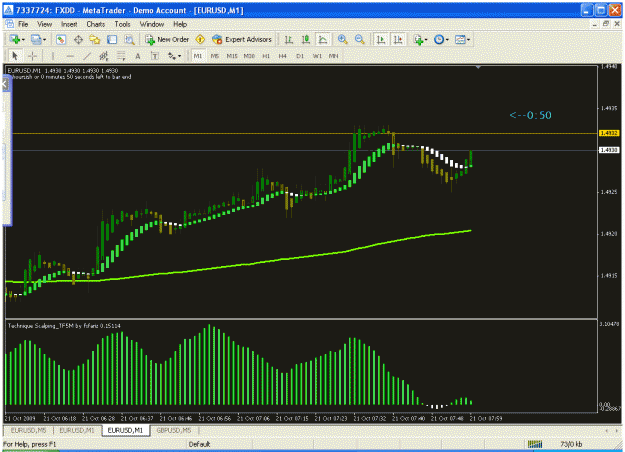Screen dimensions: 625x452
Task: Select the M15 timeframe button
Action: pyautogui.click(x=232, y=56)
